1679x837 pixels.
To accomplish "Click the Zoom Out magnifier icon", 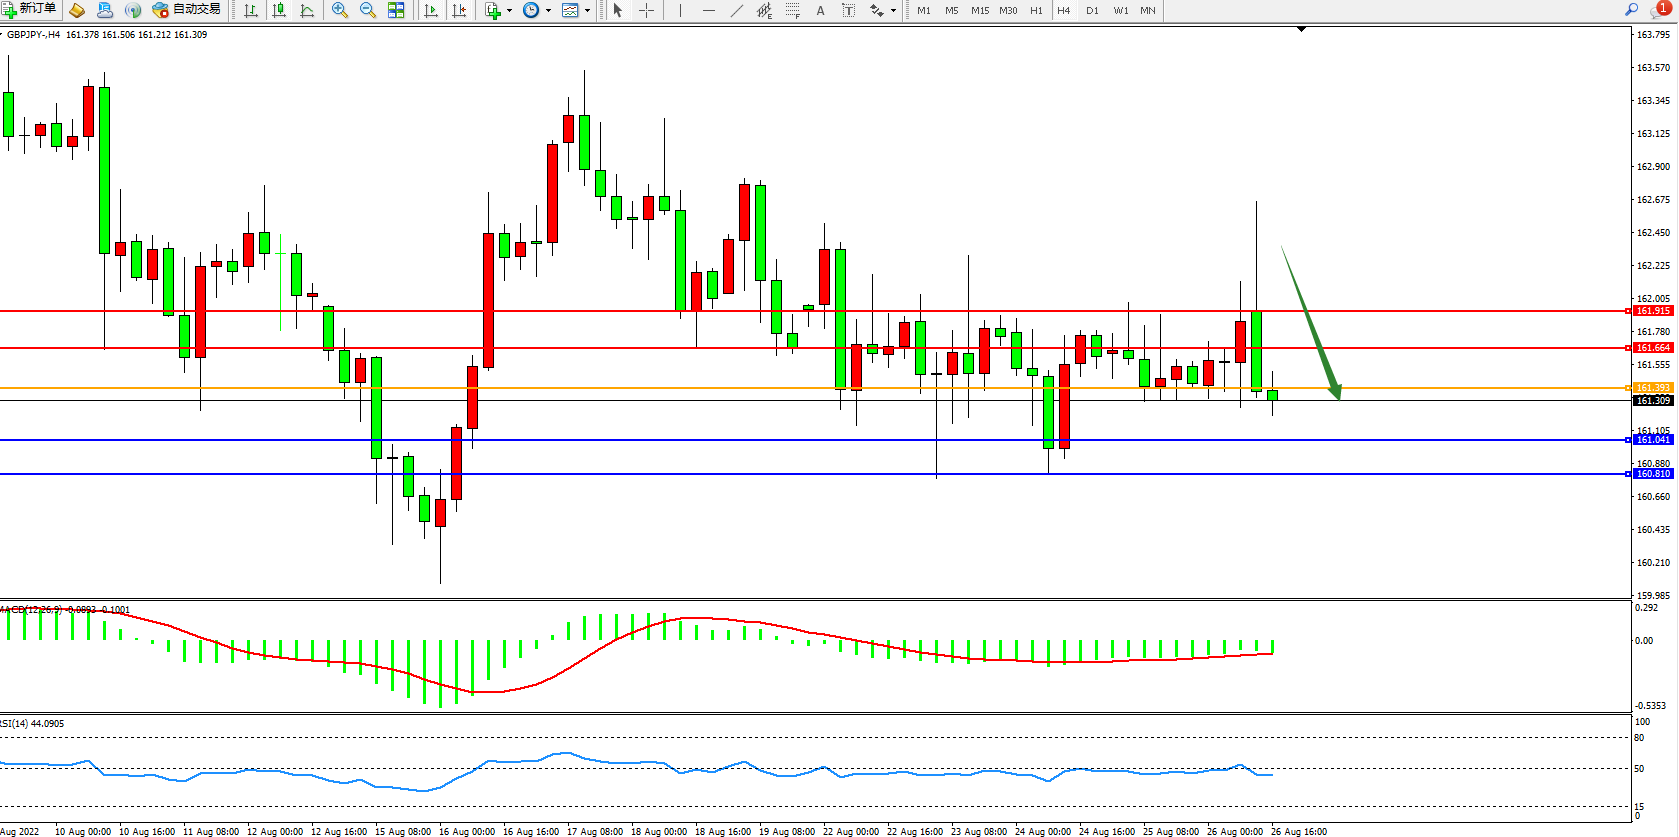I will point(367,10).
